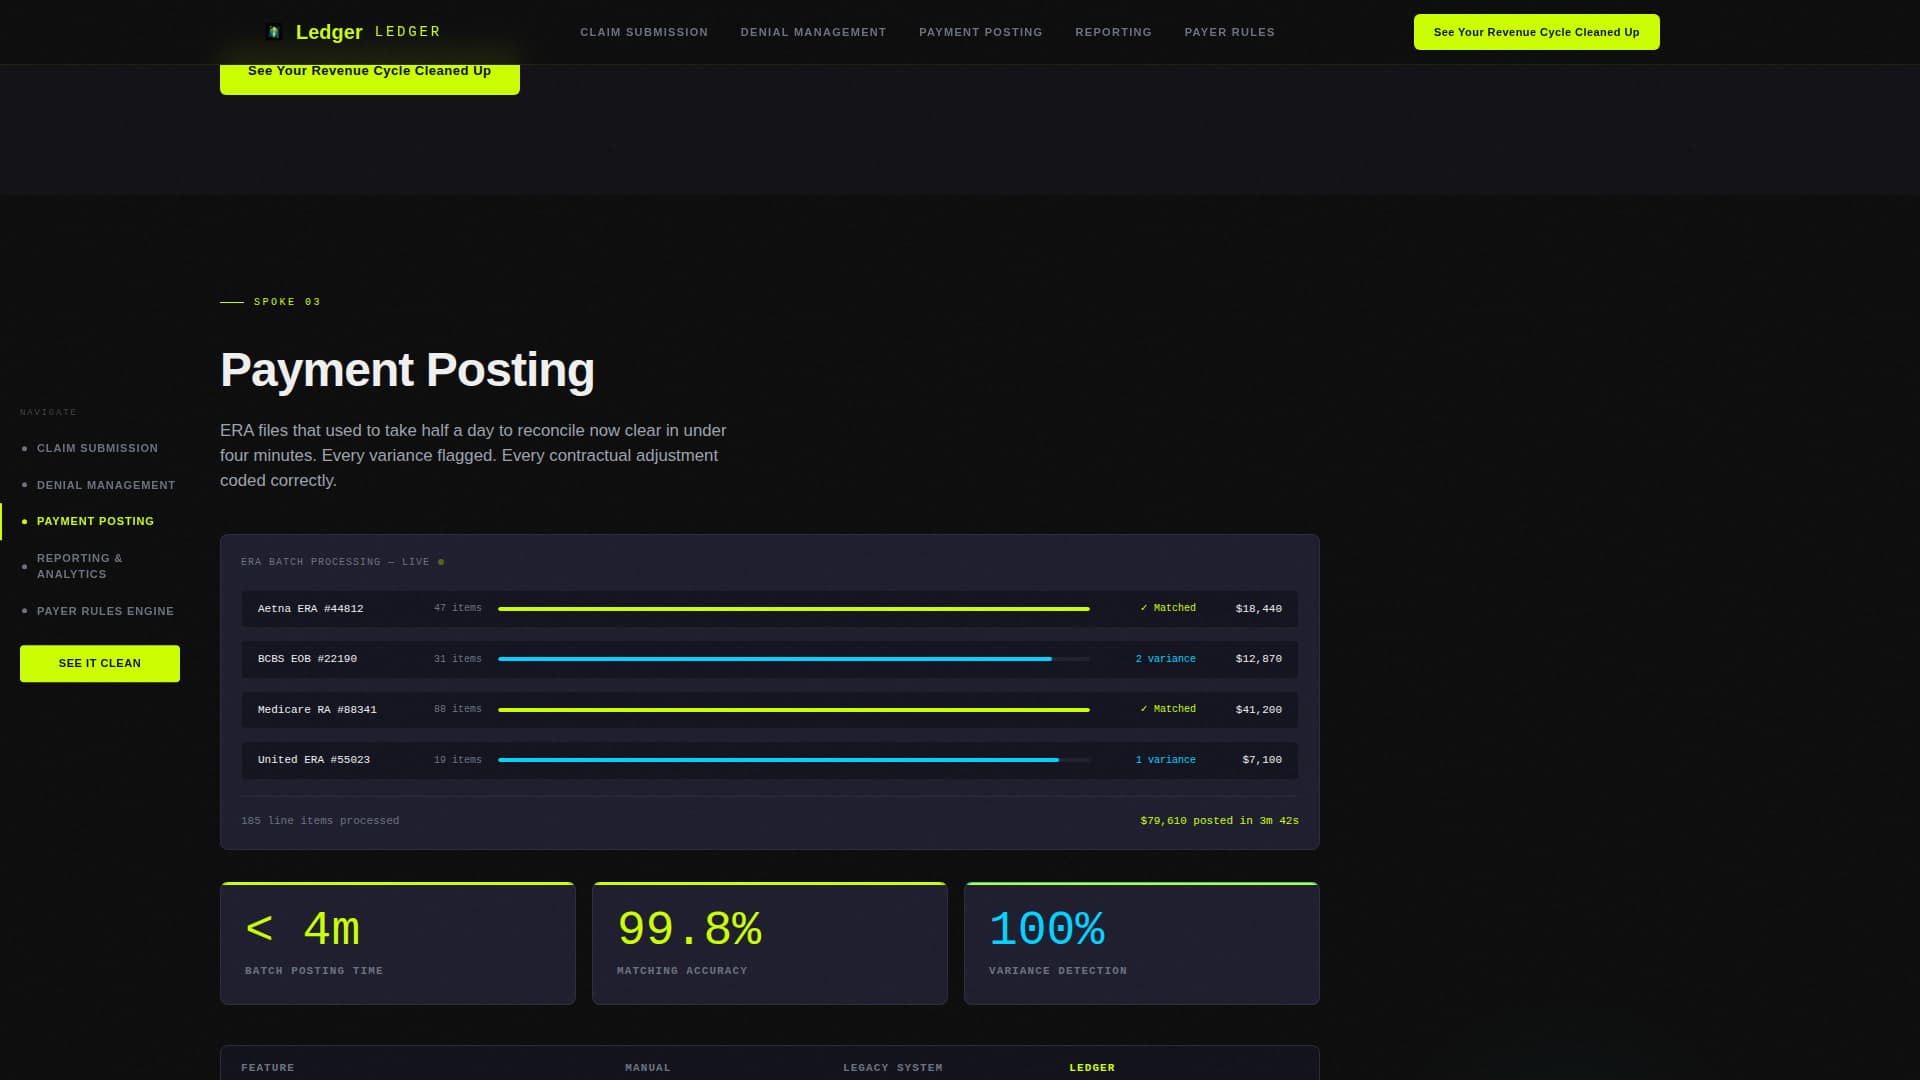This screenshot has height=1080, width=1920.
Task: Click the Matched status on Aetna row
Action: click(x=1168, y=608)
